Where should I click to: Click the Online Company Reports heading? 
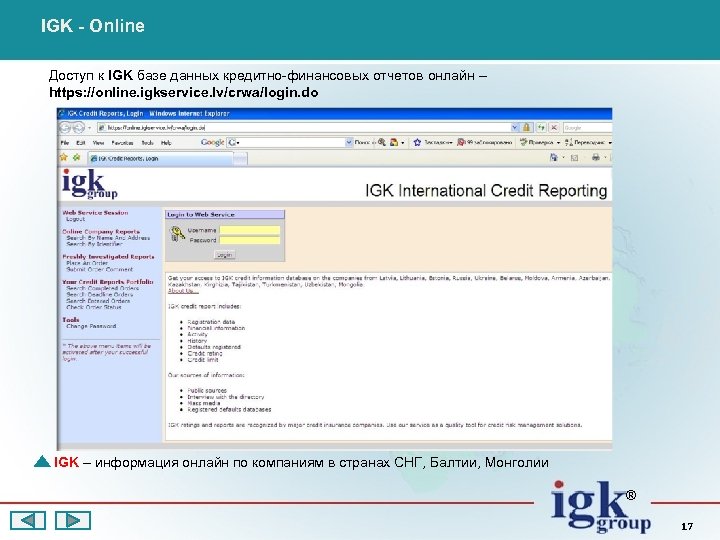pos(101,231)
